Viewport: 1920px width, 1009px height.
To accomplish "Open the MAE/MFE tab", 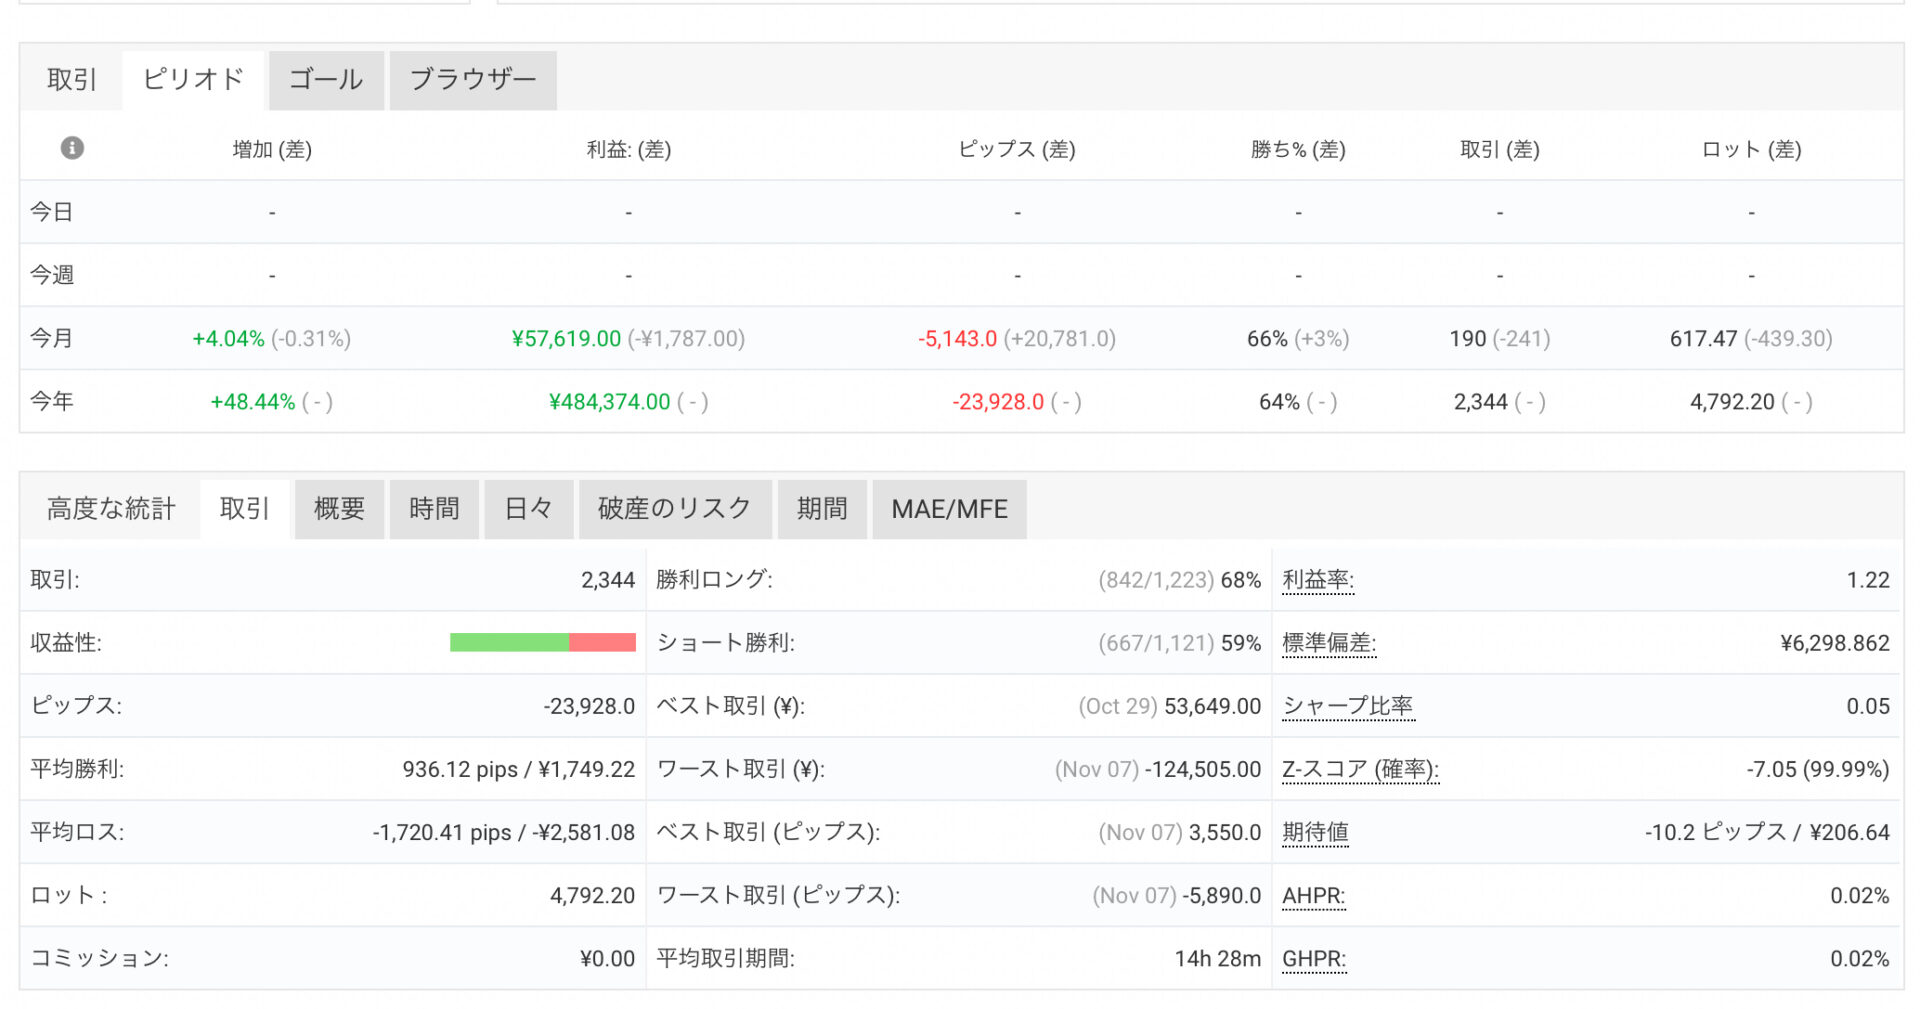I will click(x=949, y=509).
